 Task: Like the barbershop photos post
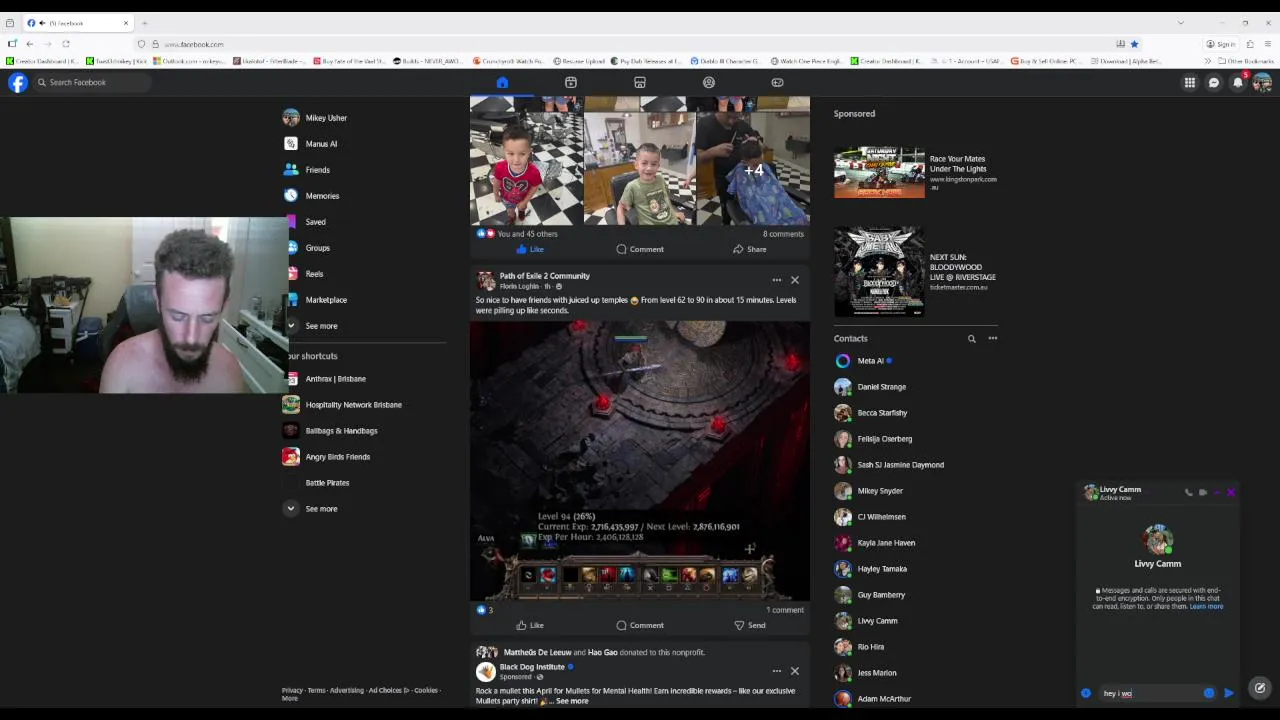click(530, 249)
